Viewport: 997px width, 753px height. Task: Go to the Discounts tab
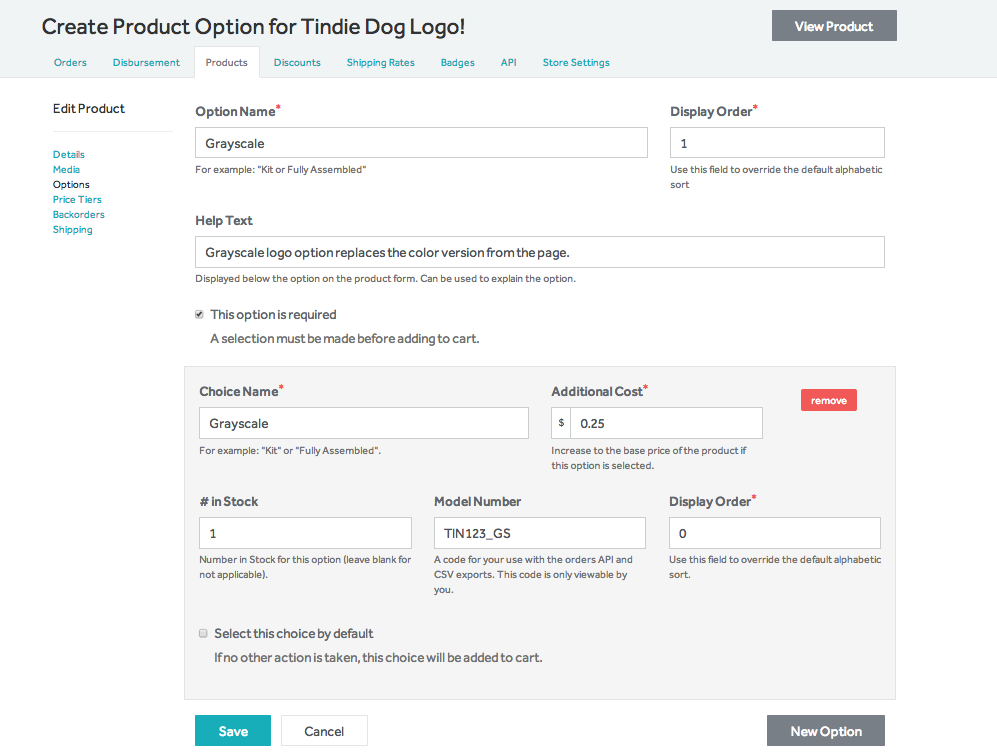click(x=297, y=63)
